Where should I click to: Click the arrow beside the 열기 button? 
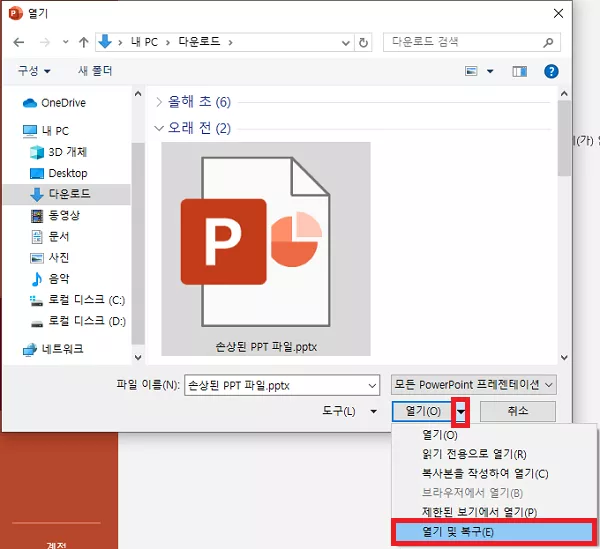pyautogui.click(x=461, y=412)
